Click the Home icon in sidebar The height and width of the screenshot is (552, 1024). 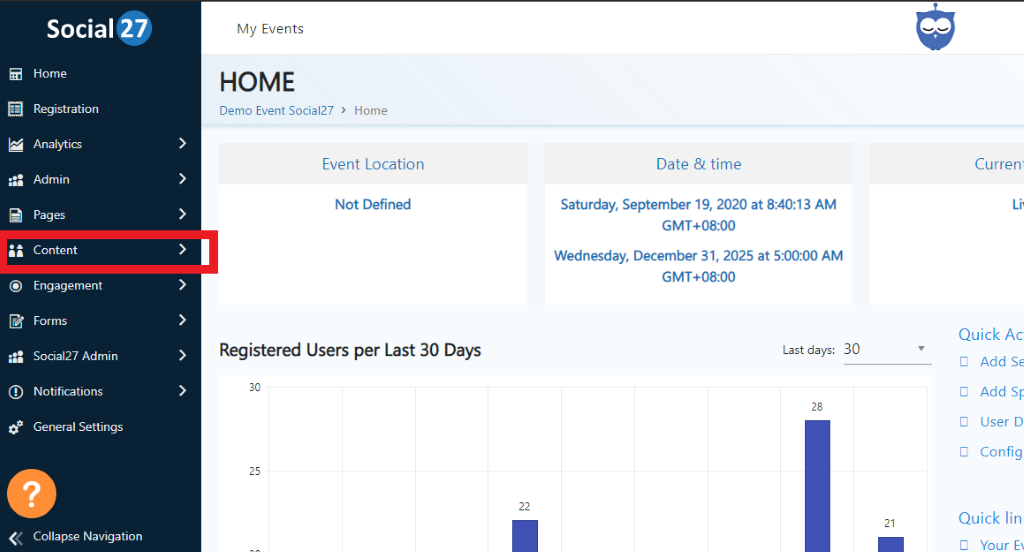click(x=15, y=74)
